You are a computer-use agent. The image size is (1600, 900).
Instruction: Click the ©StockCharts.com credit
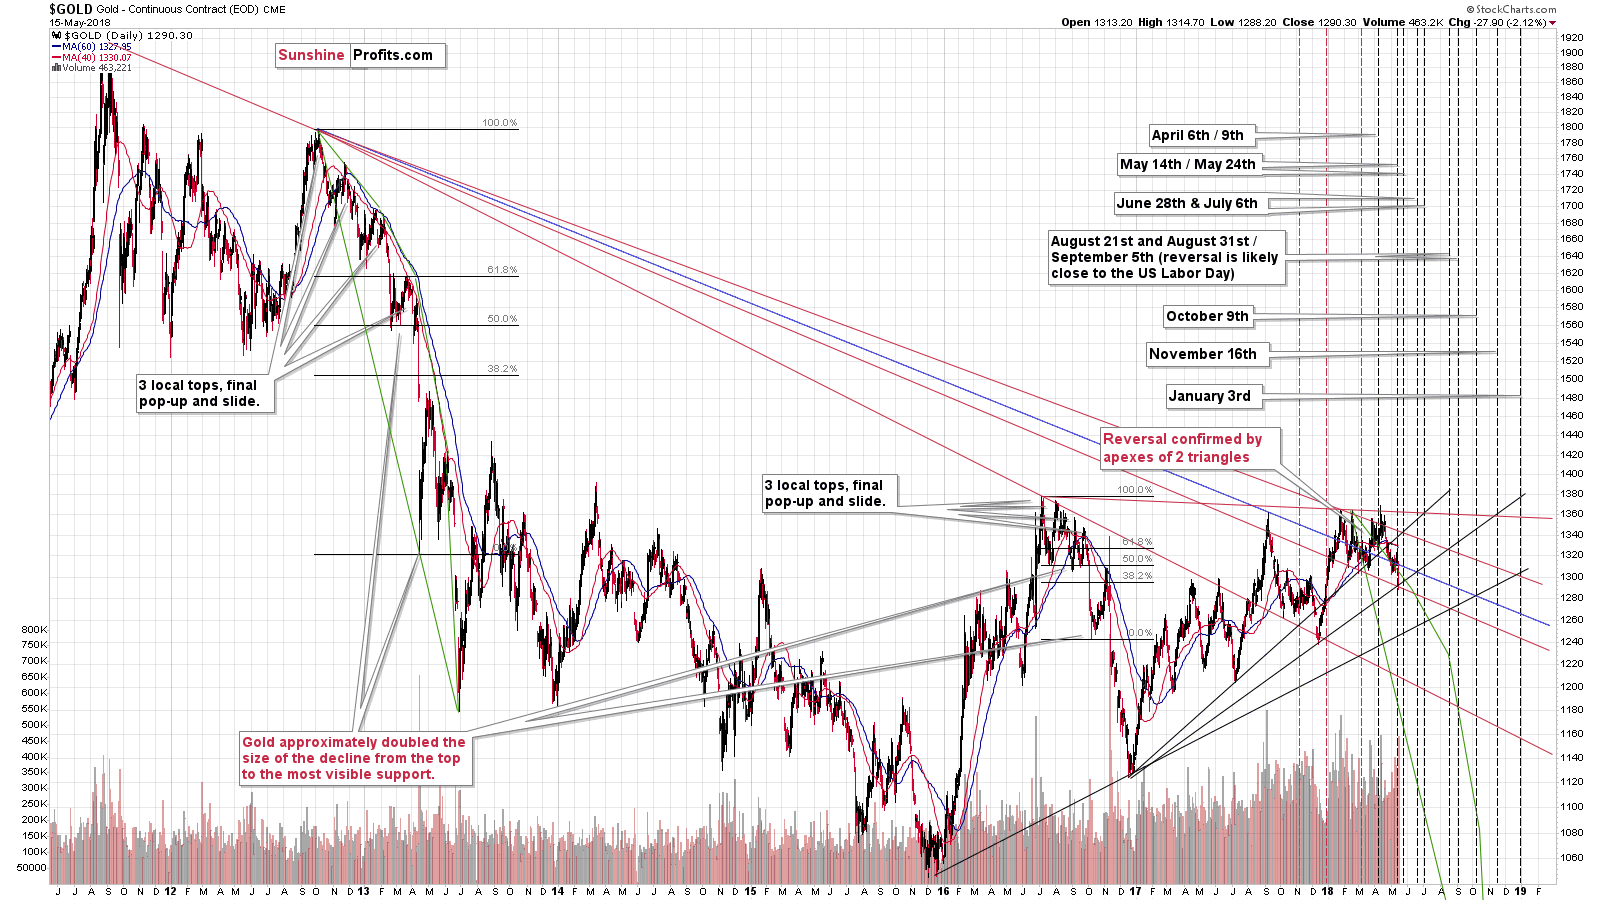tap(1513, 9)
